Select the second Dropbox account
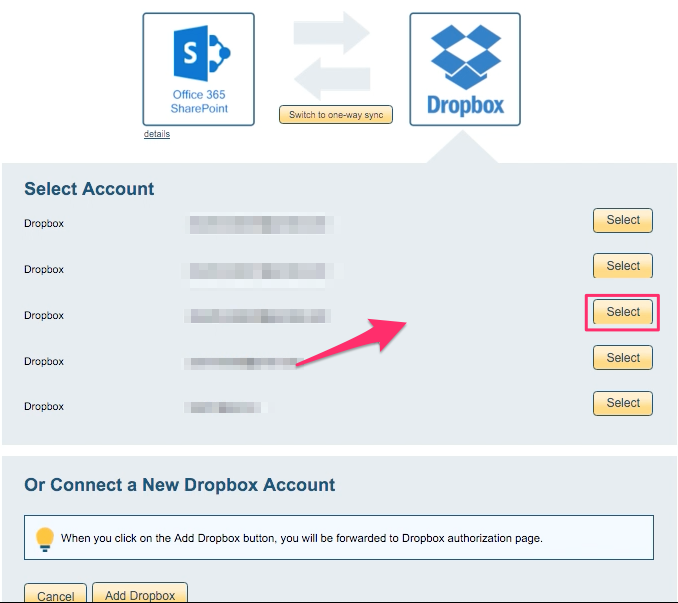678x603 pixels. pos(623,266)
